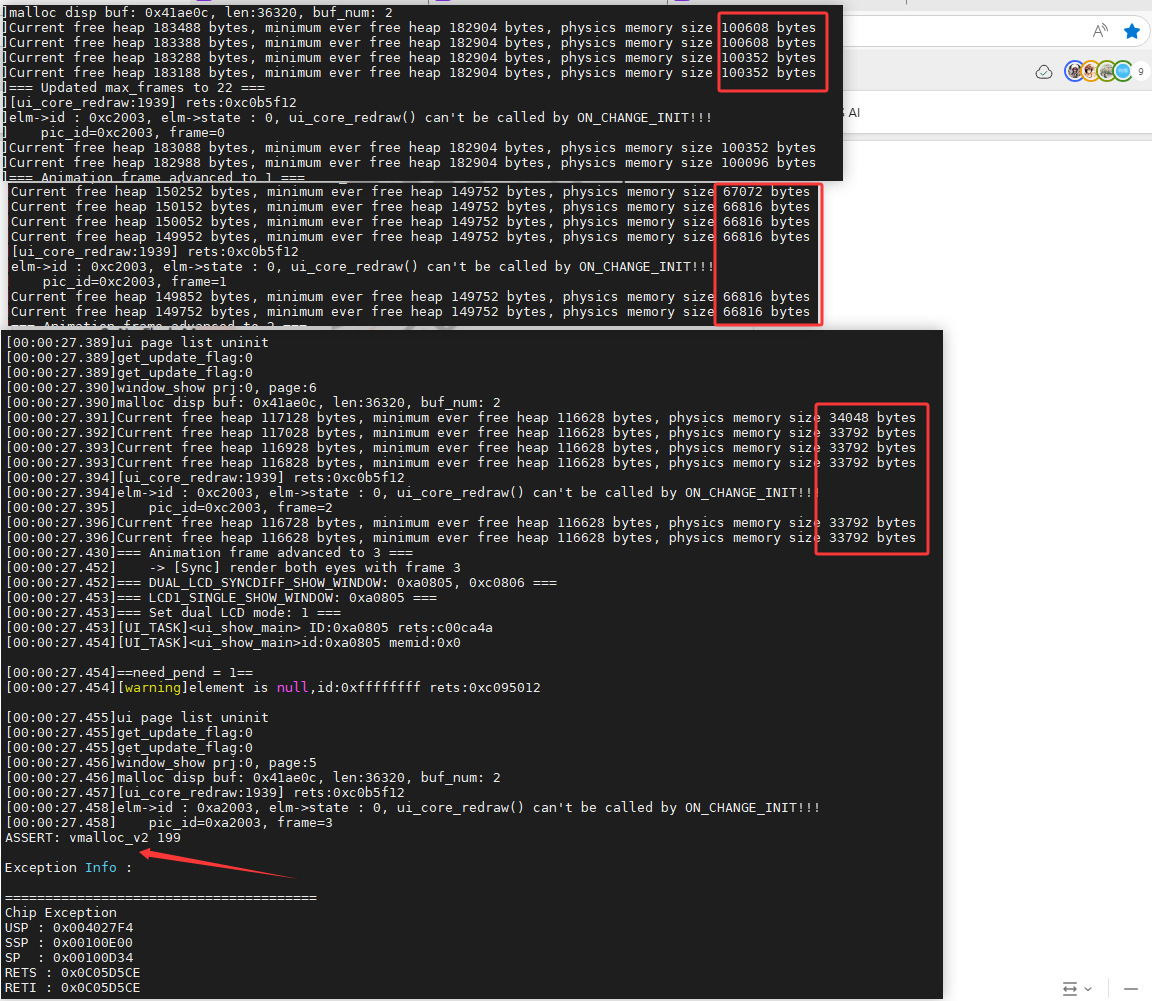Viewport: 1152px width, 1001px height.
Task: Select the 'USP : 0x004027F4' register line
Action: click(69, 928)
